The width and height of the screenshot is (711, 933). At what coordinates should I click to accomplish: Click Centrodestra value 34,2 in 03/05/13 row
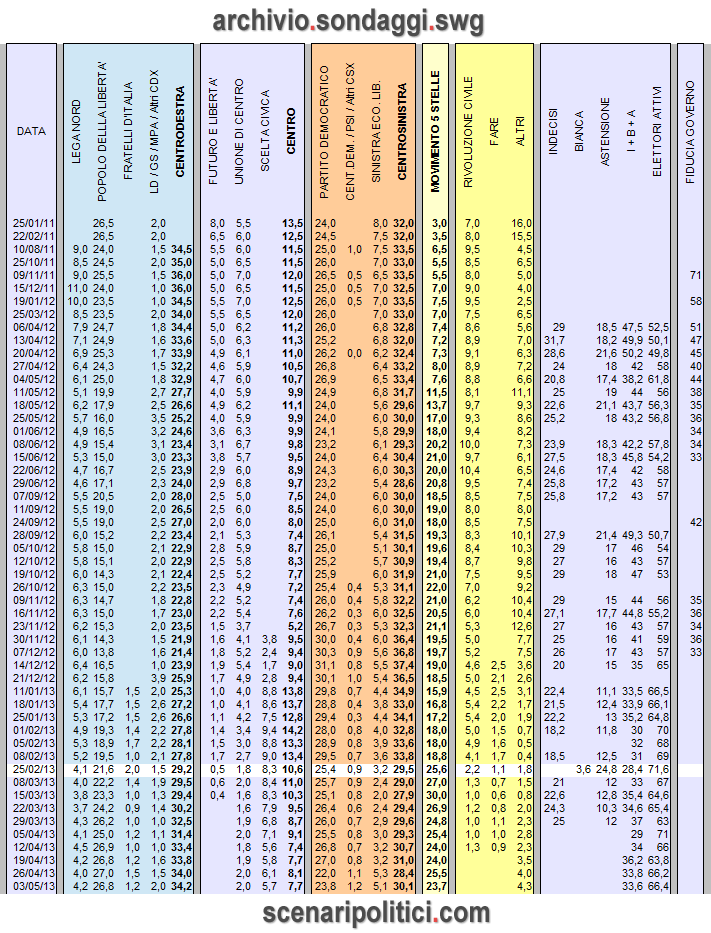[181, 886]
